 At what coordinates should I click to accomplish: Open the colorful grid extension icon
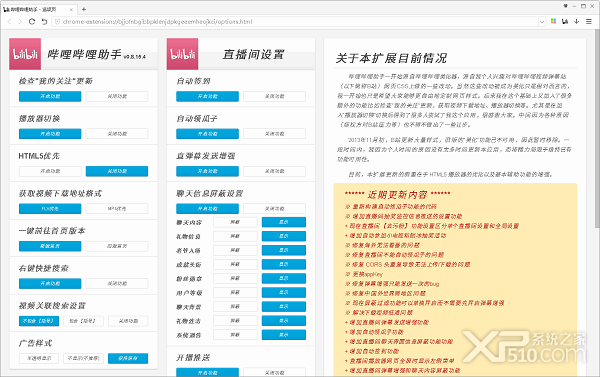[553, 21]
